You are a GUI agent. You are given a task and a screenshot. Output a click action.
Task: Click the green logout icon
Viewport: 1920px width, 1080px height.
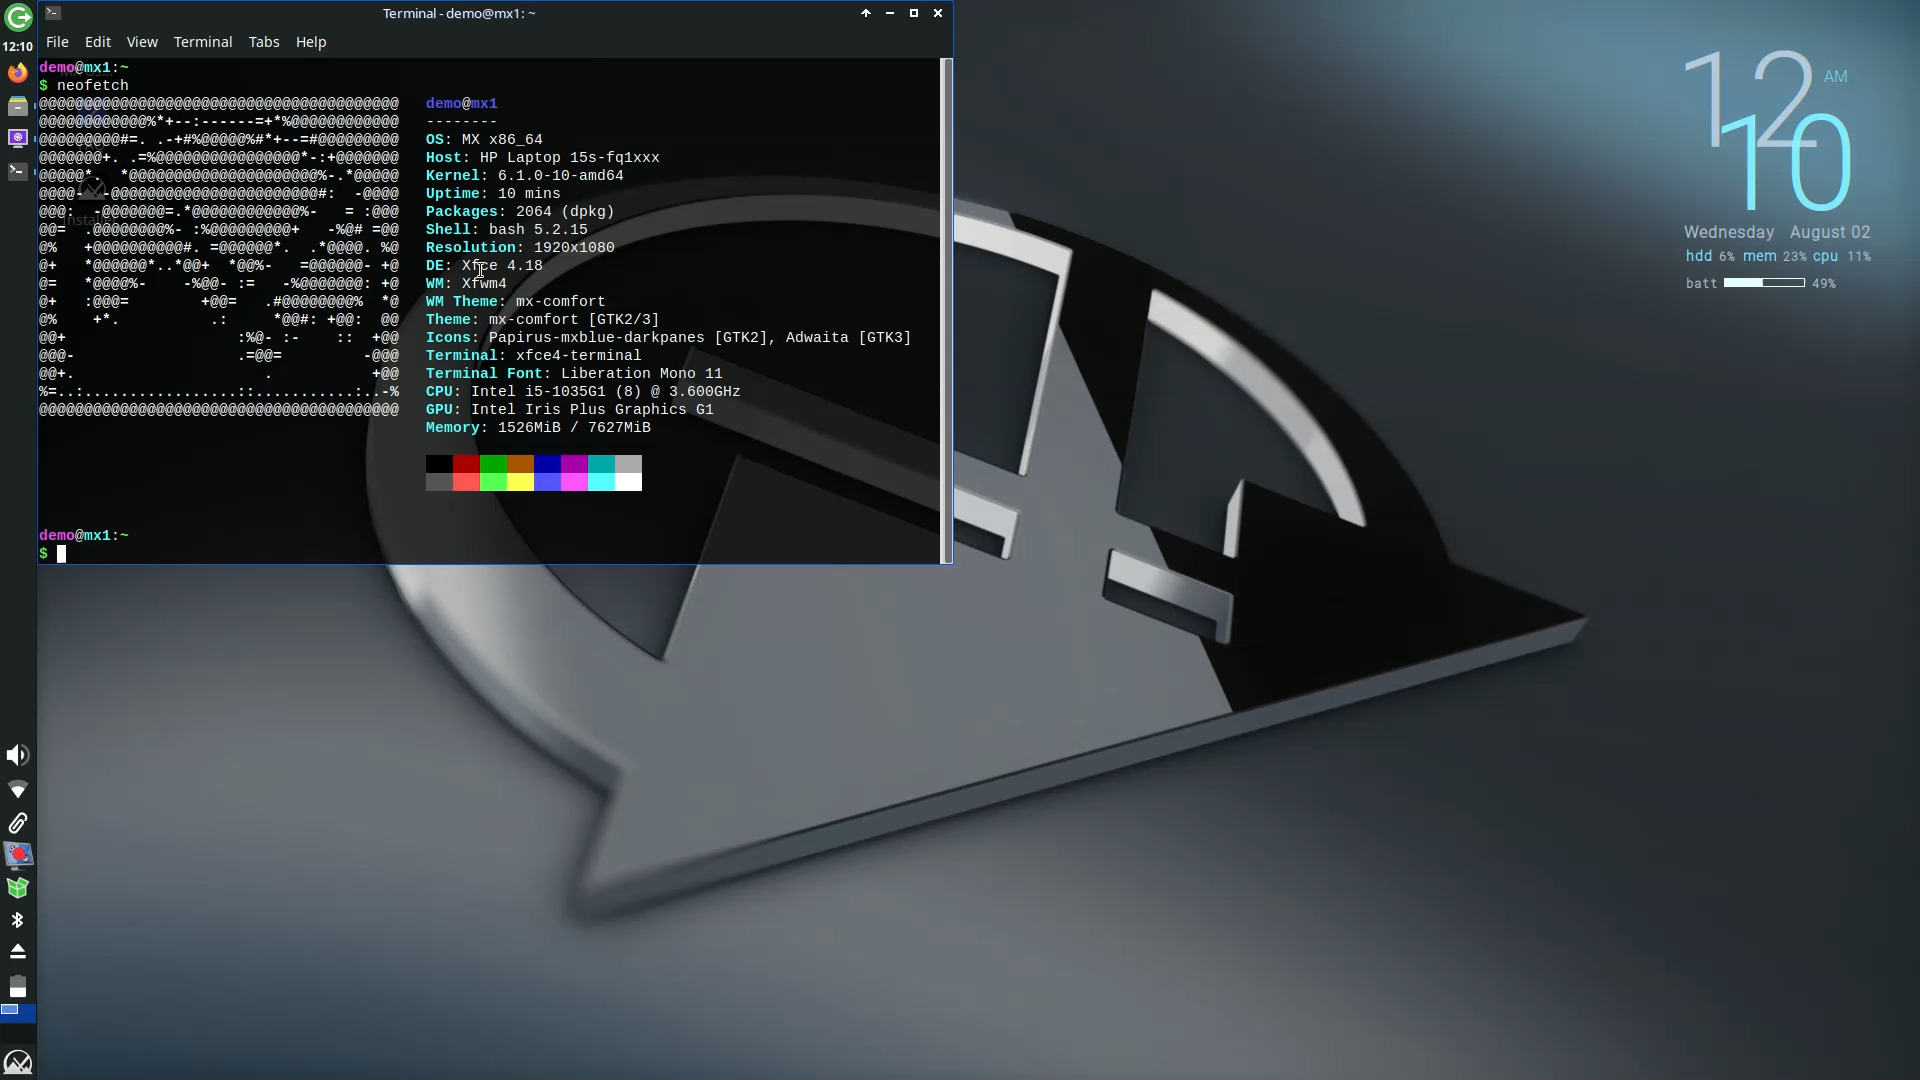(18, 18)
